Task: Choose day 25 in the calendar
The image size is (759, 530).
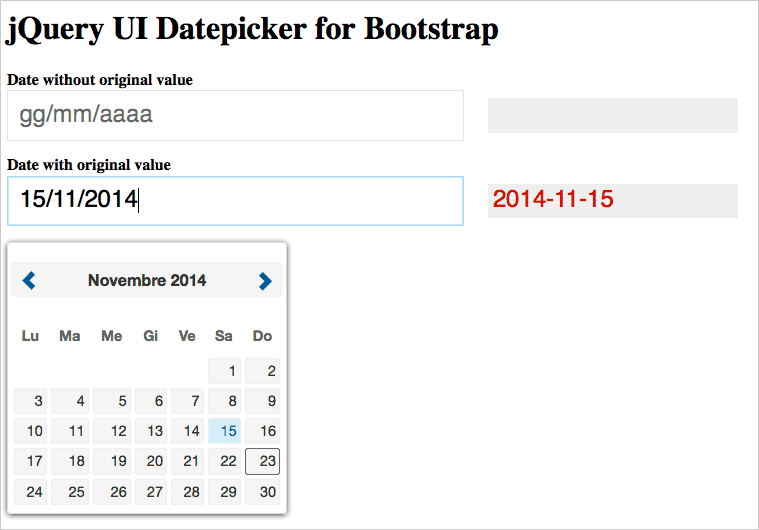Action: [70, 492]
